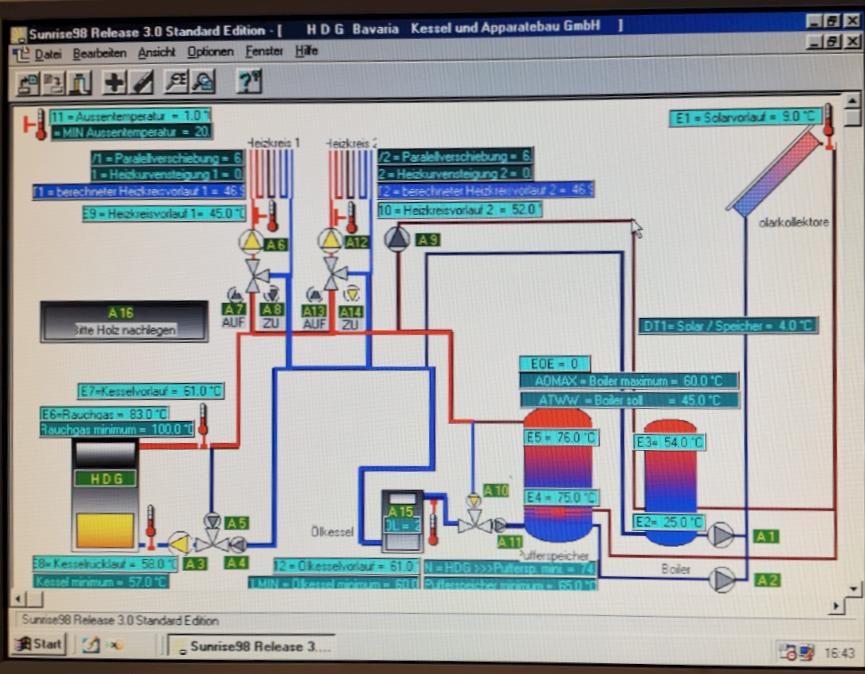Click the toolbar icon directly left of the plus icon
This screenshot has width=865, height=674.
(x=81, y=84)
